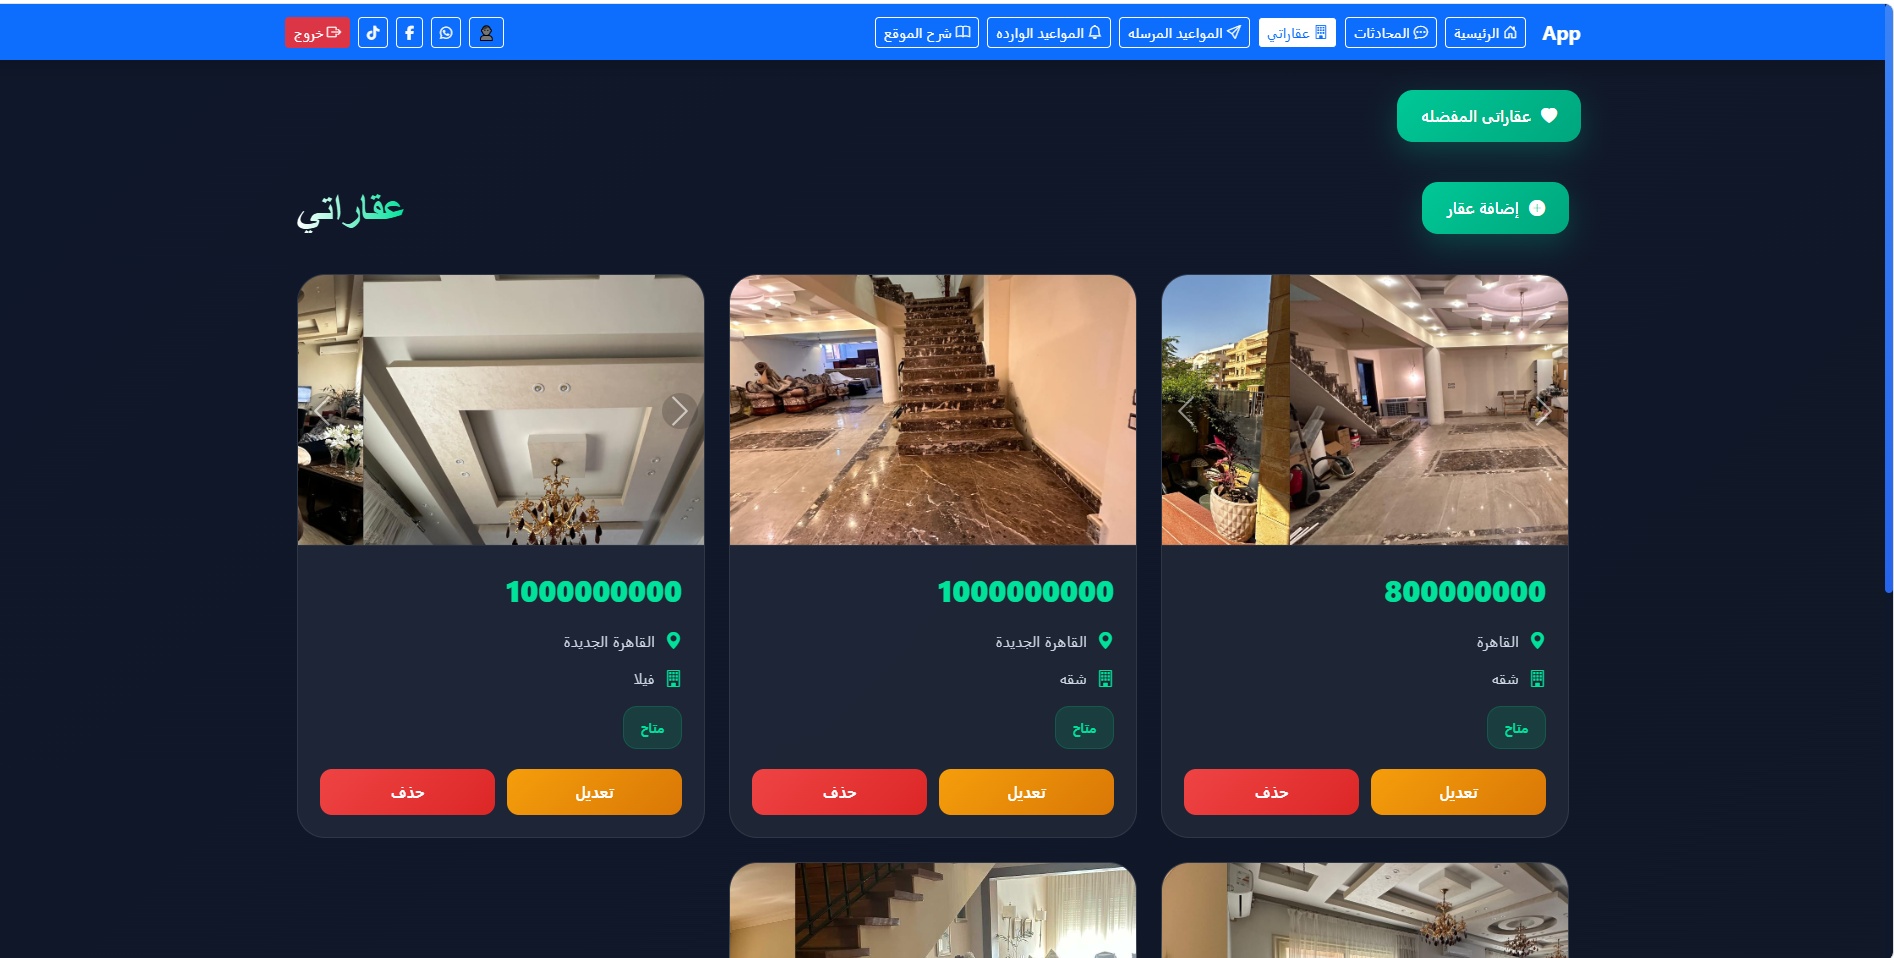
Task: Open the marble staircase property photo
Action: click(x=933, y=410)
